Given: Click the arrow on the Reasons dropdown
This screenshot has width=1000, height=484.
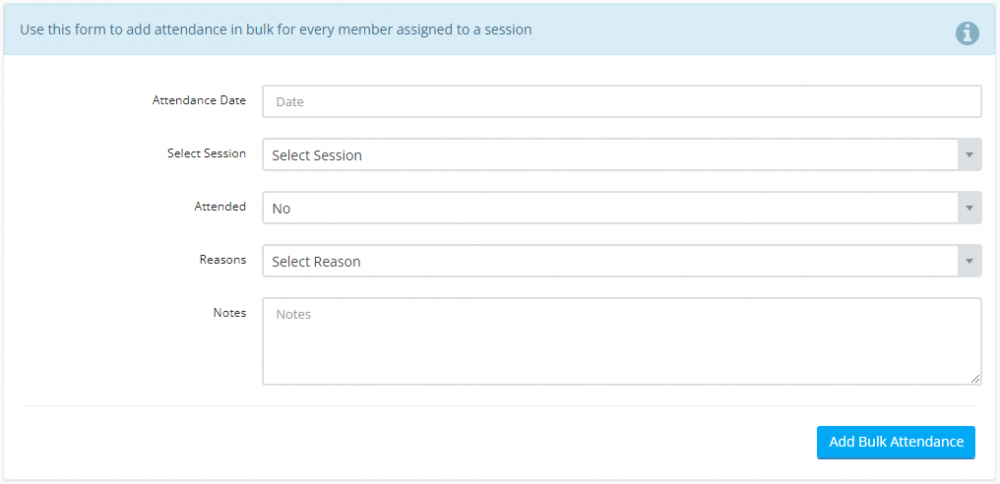Looking at the screenshot, I should (x=969, y=261).
